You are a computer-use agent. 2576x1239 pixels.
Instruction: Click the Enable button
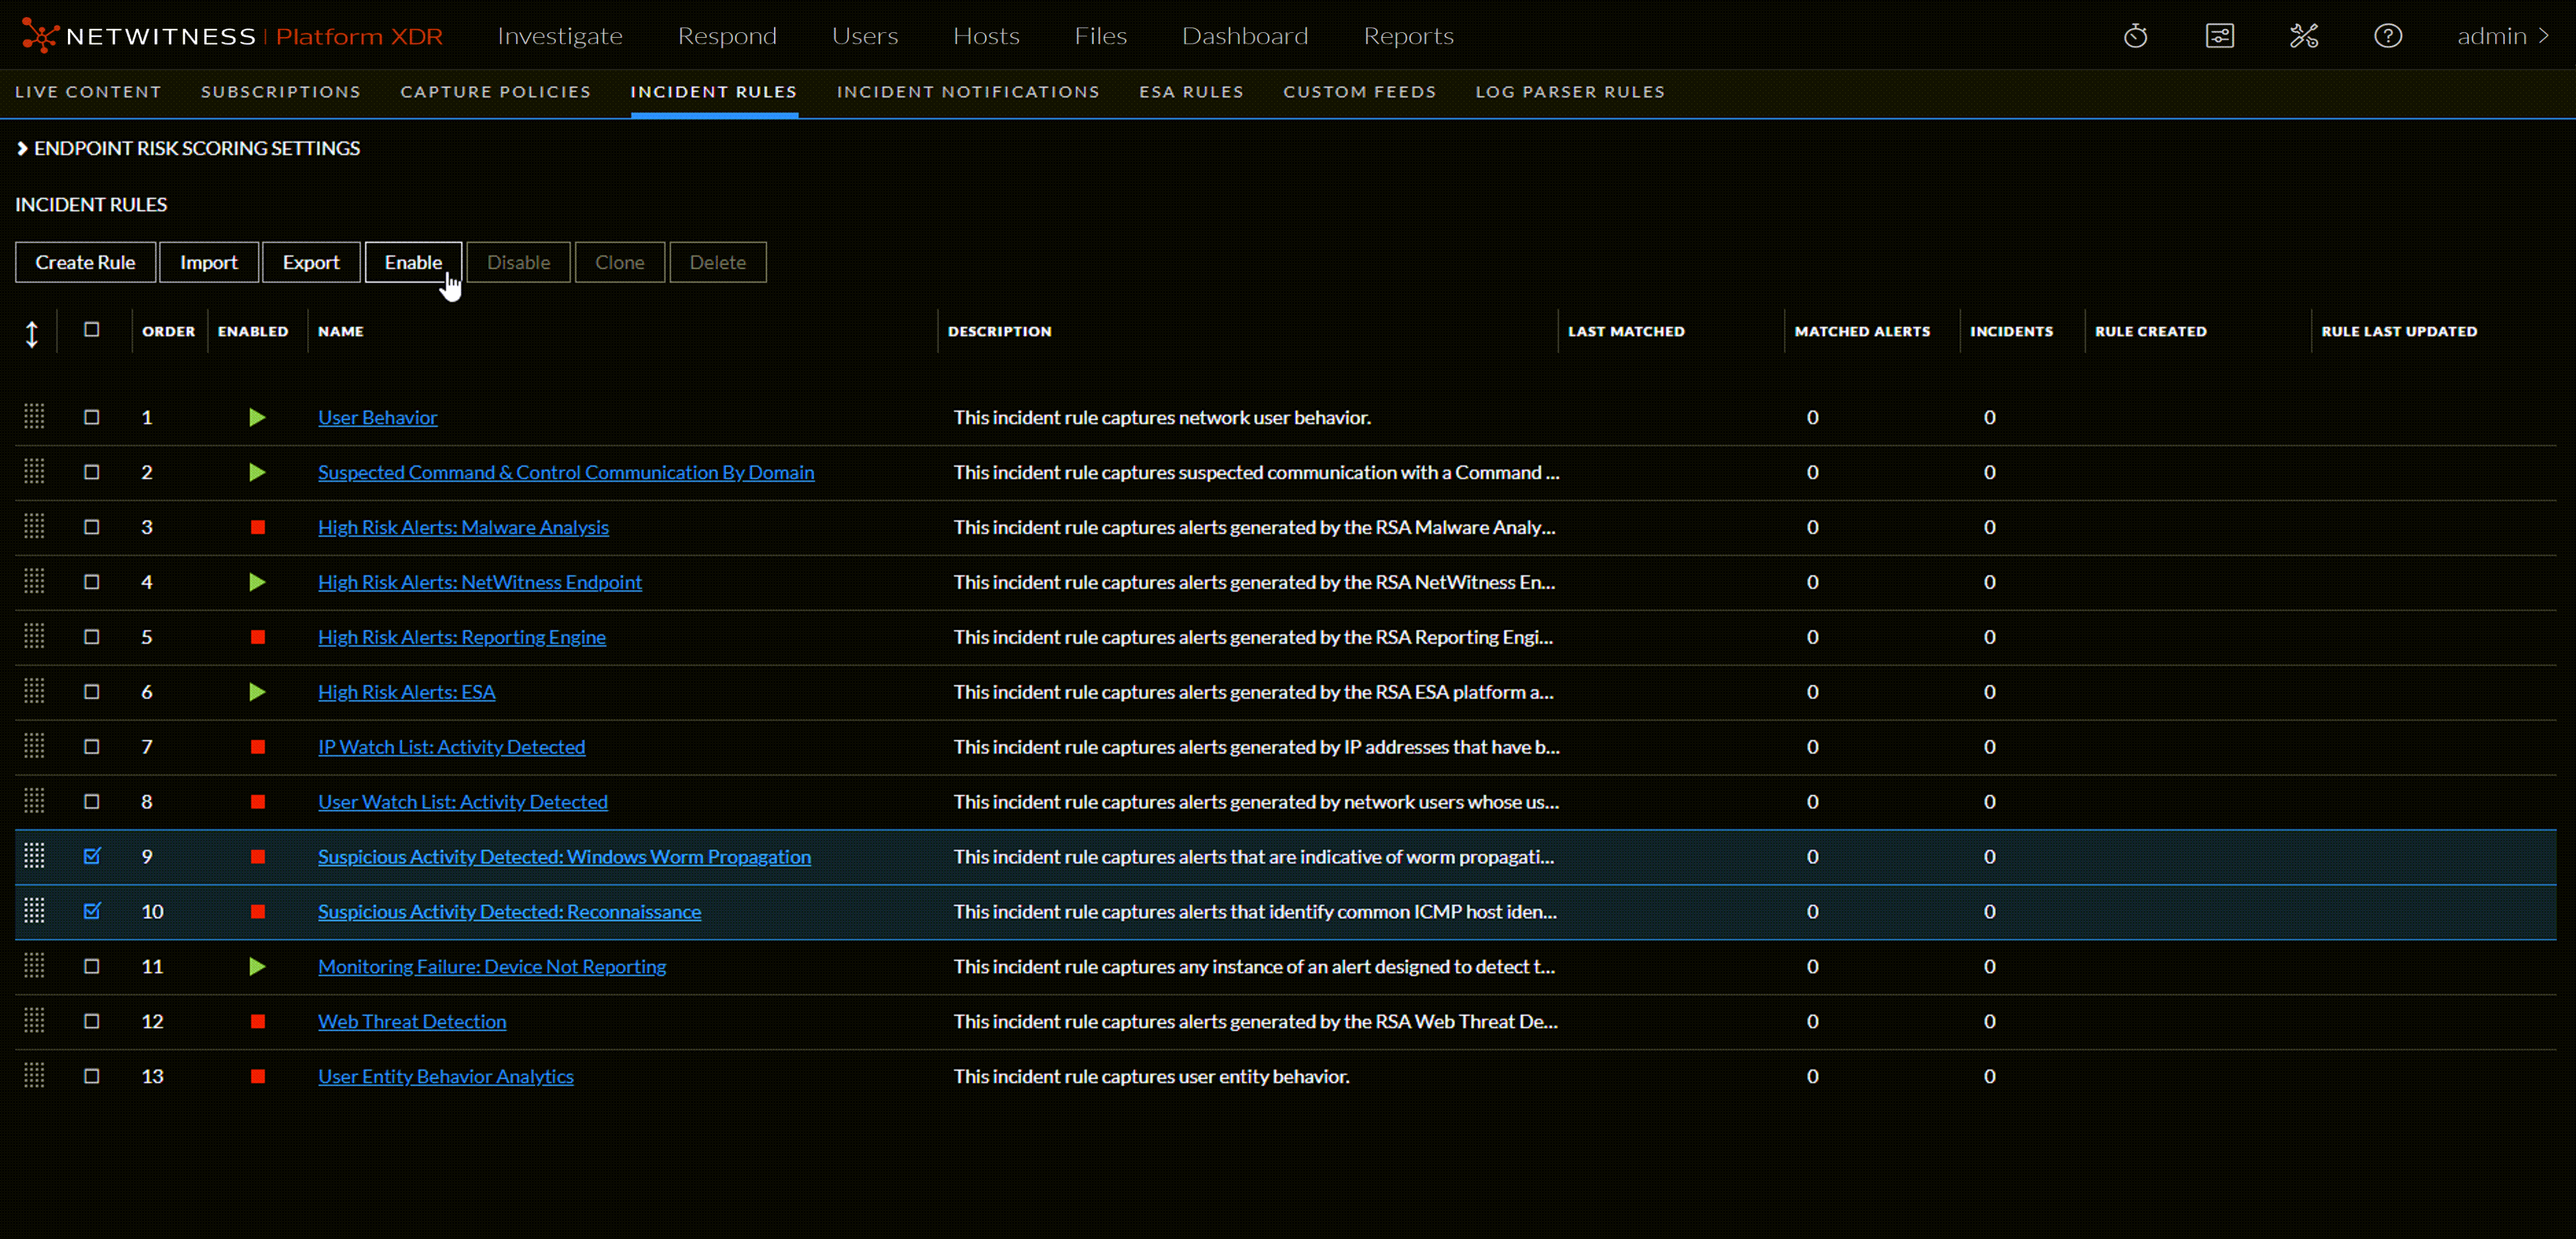pos(412,262)
